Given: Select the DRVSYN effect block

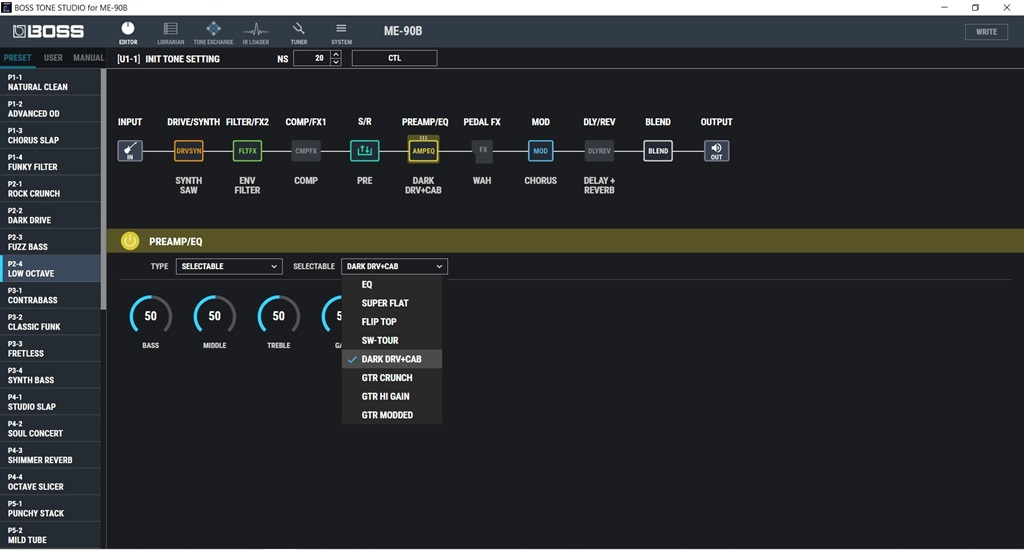Looking at the screenshot, I should coord(189,151).
